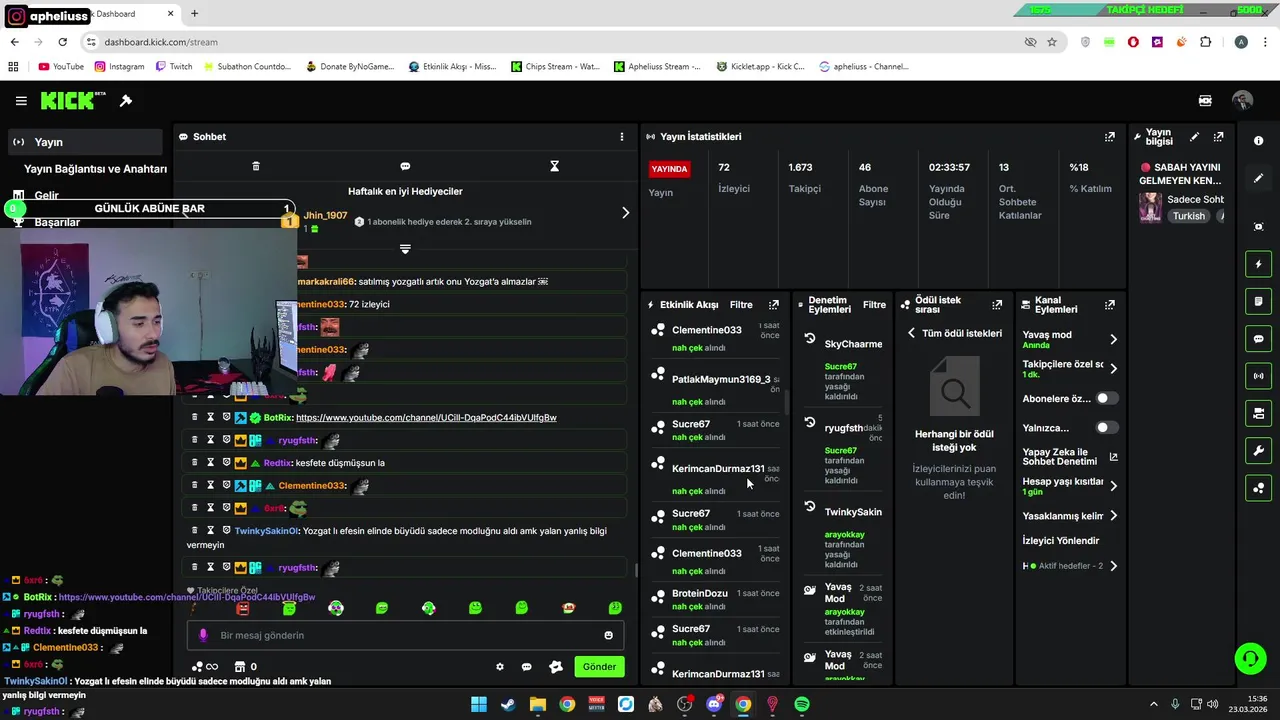Open Windows Start menu
1280x720 pixels.
(479, 704)
